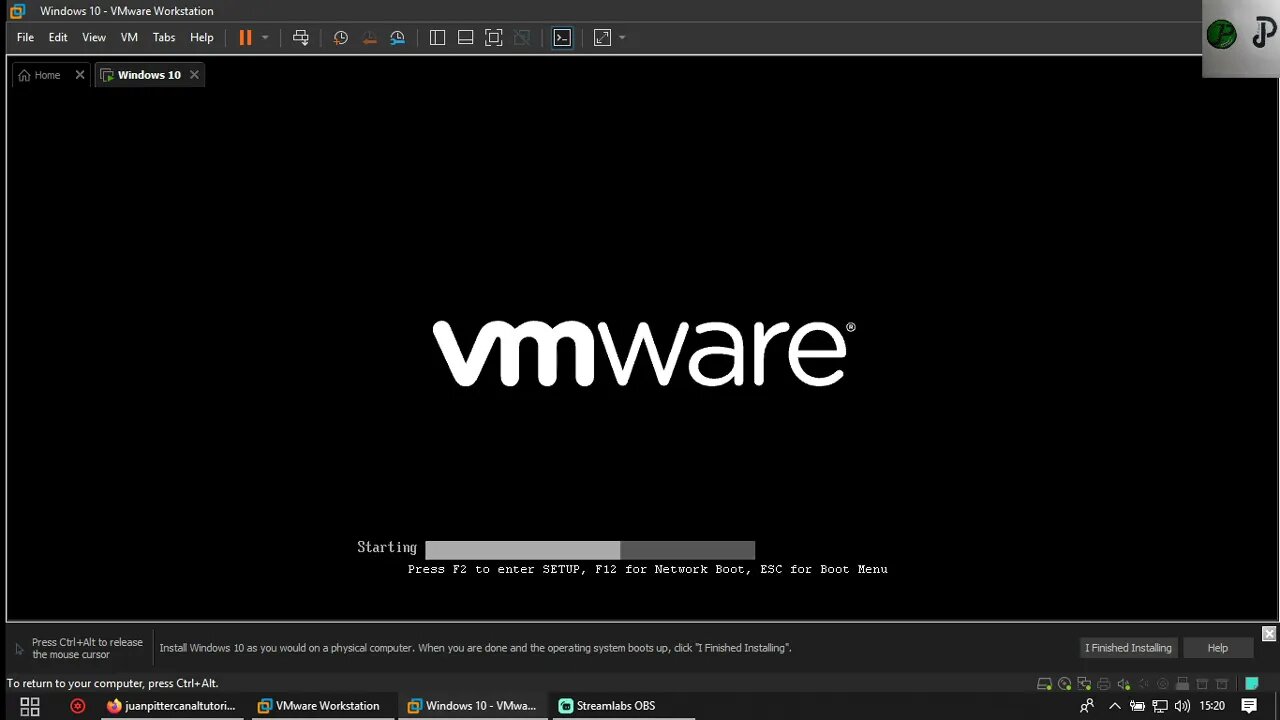
Task: Pause the virtual machine with the orange button
Action: click(x=245, y=37)
